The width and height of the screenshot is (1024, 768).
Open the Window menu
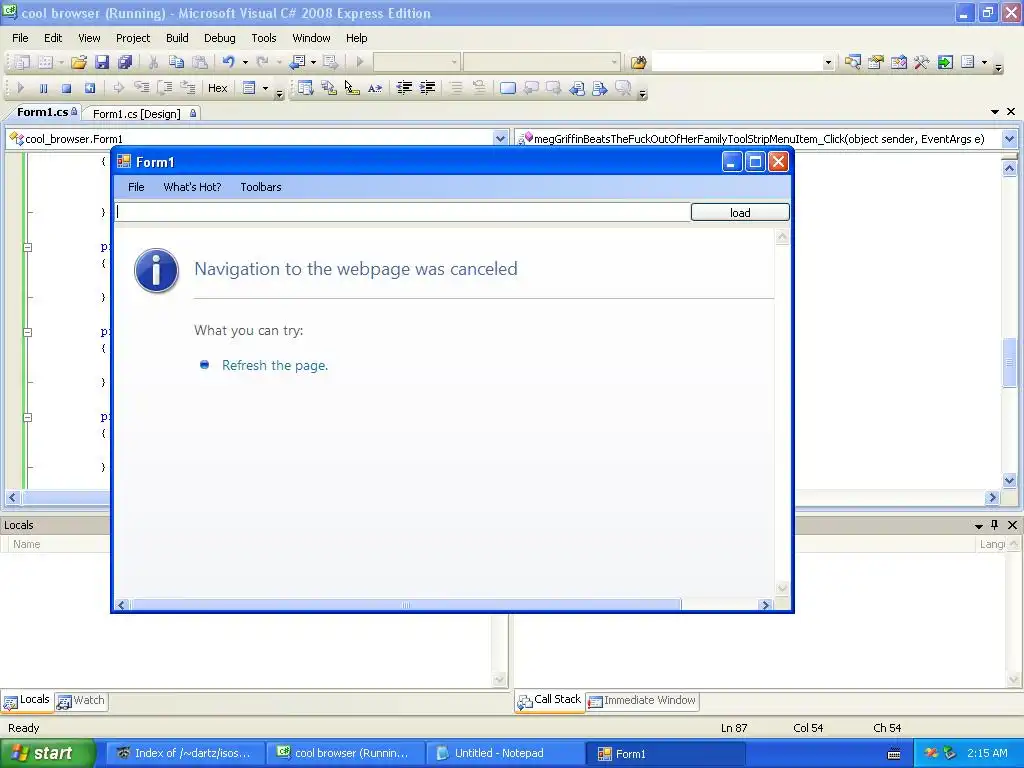[311, 38]
